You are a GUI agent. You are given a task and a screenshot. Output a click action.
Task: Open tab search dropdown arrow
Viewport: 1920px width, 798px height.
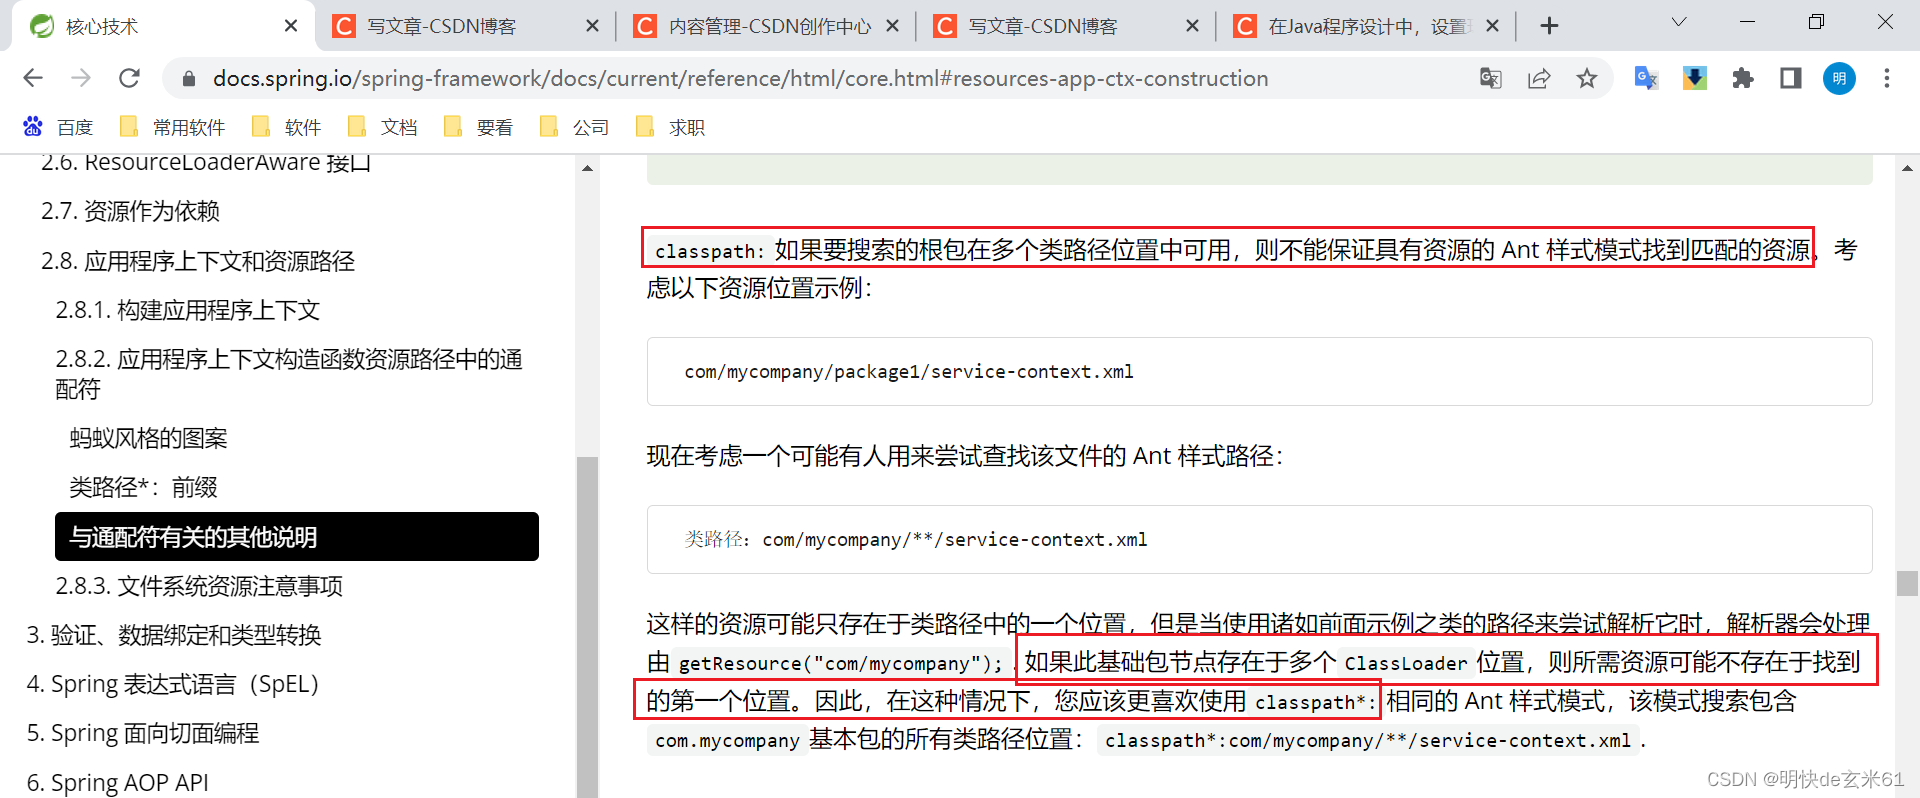tap(1679, 22)
